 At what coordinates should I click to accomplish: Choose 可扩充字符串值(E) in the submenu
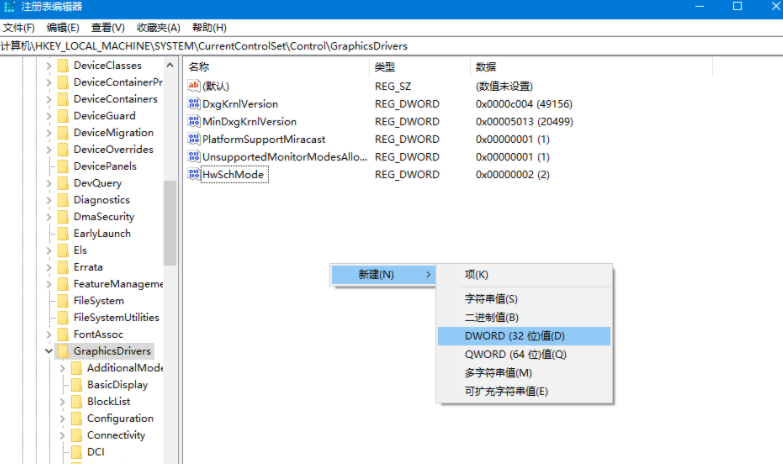tap(524, 392)
